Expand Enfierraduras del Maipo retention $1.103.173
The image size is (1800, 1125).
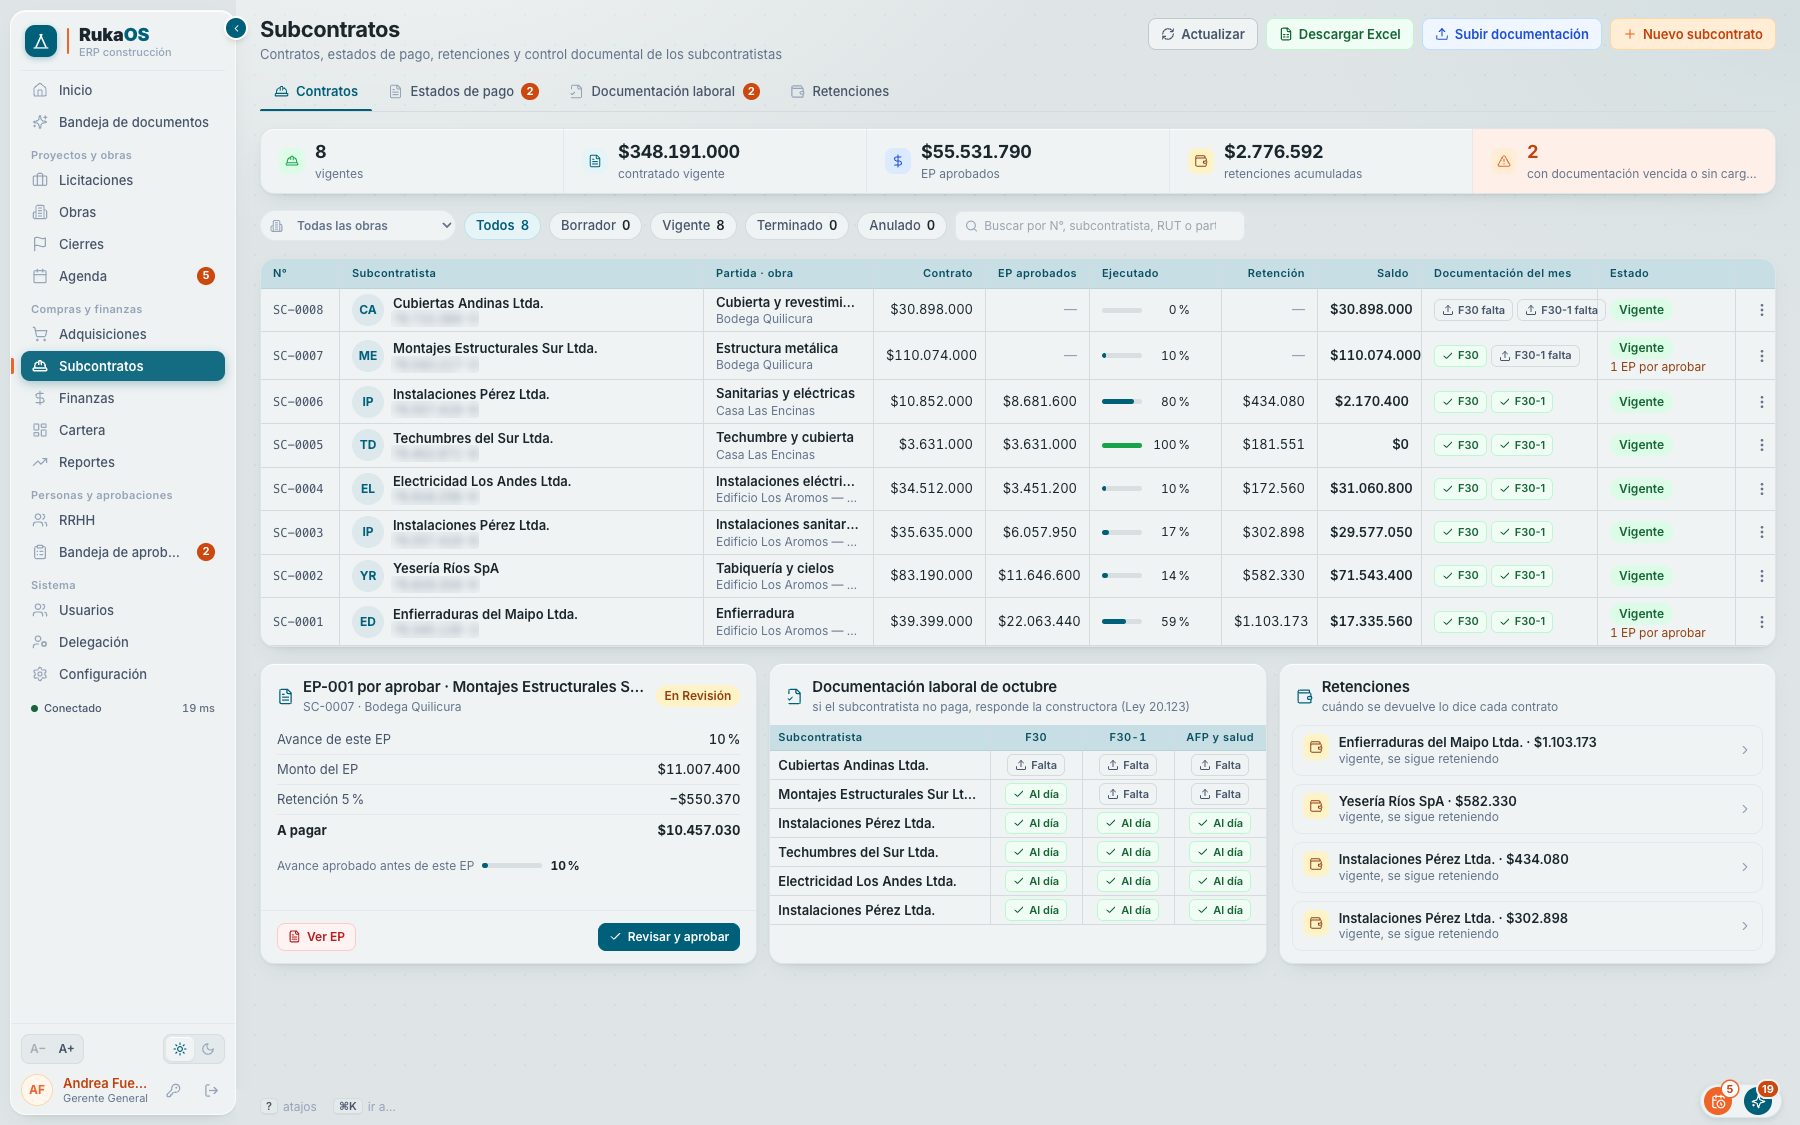point(1527,750)
